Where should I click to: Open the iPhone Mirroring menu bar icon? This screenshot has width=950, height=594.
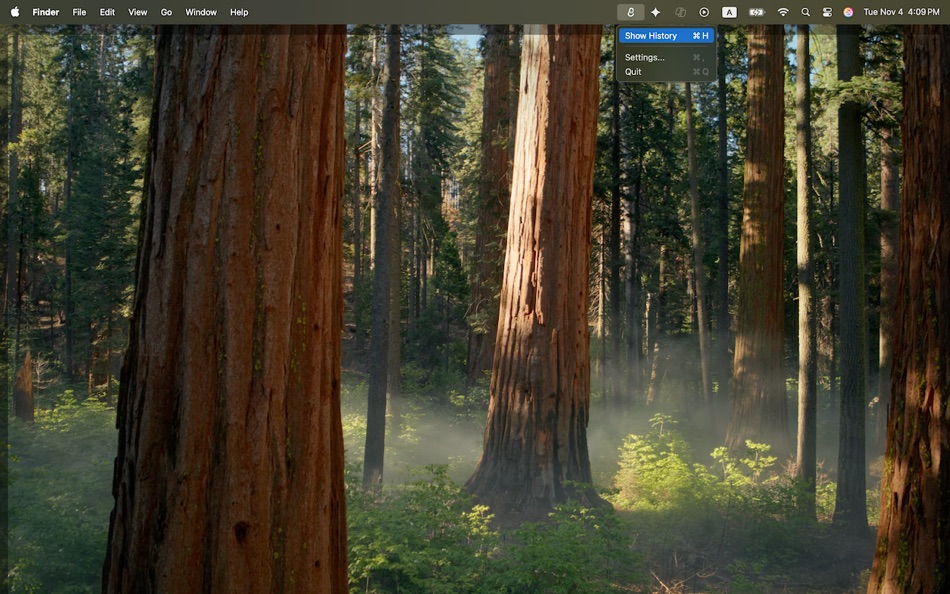[x=680, y=11]
